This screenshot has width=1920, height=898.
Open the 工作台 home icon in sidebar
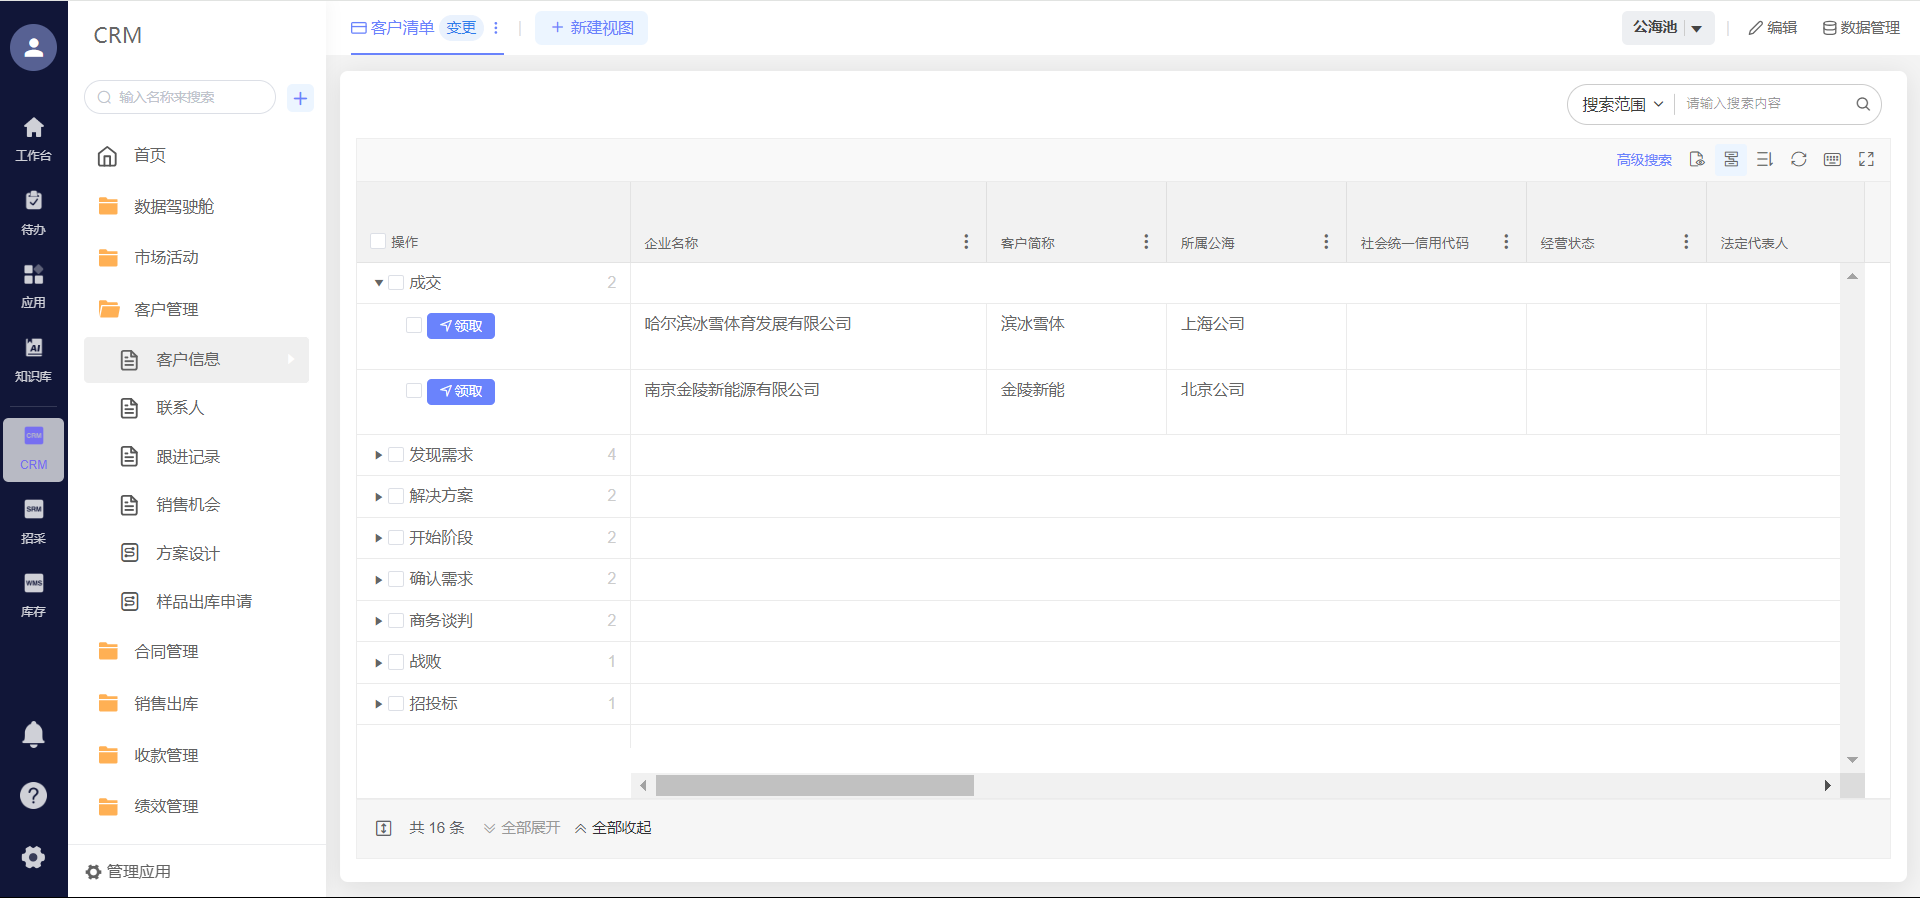click(x=33, y=138)
